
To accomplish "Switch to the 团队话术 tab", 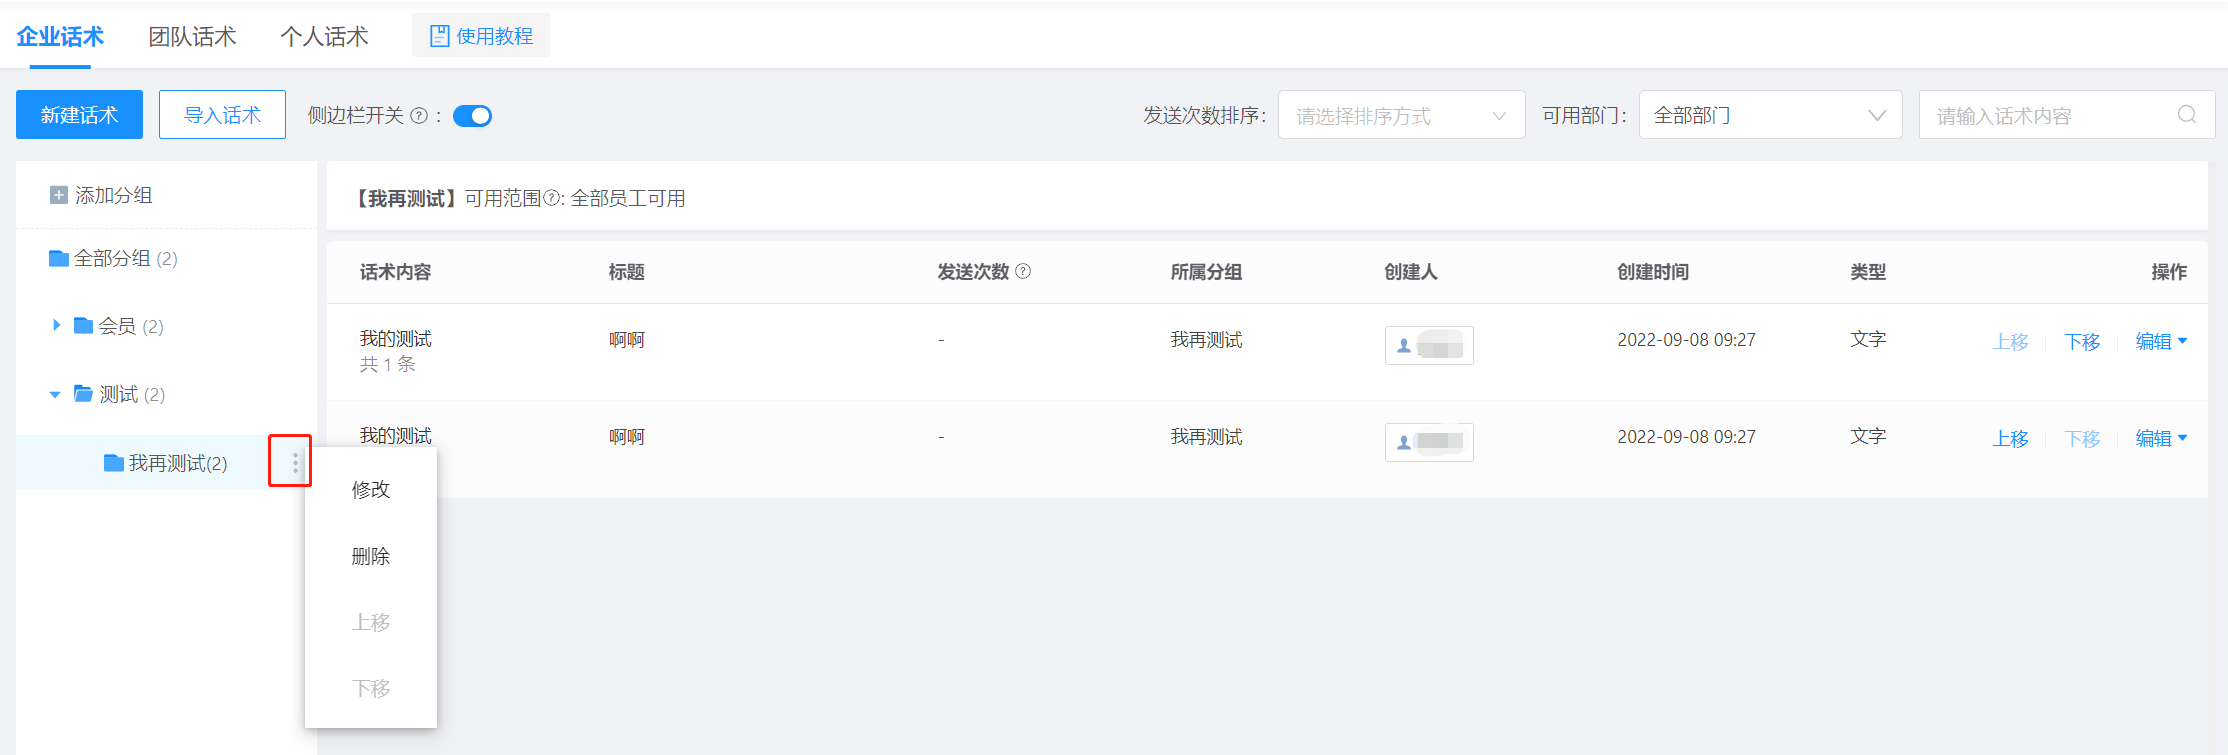I will pyautogui.click(x=192, y=37).
